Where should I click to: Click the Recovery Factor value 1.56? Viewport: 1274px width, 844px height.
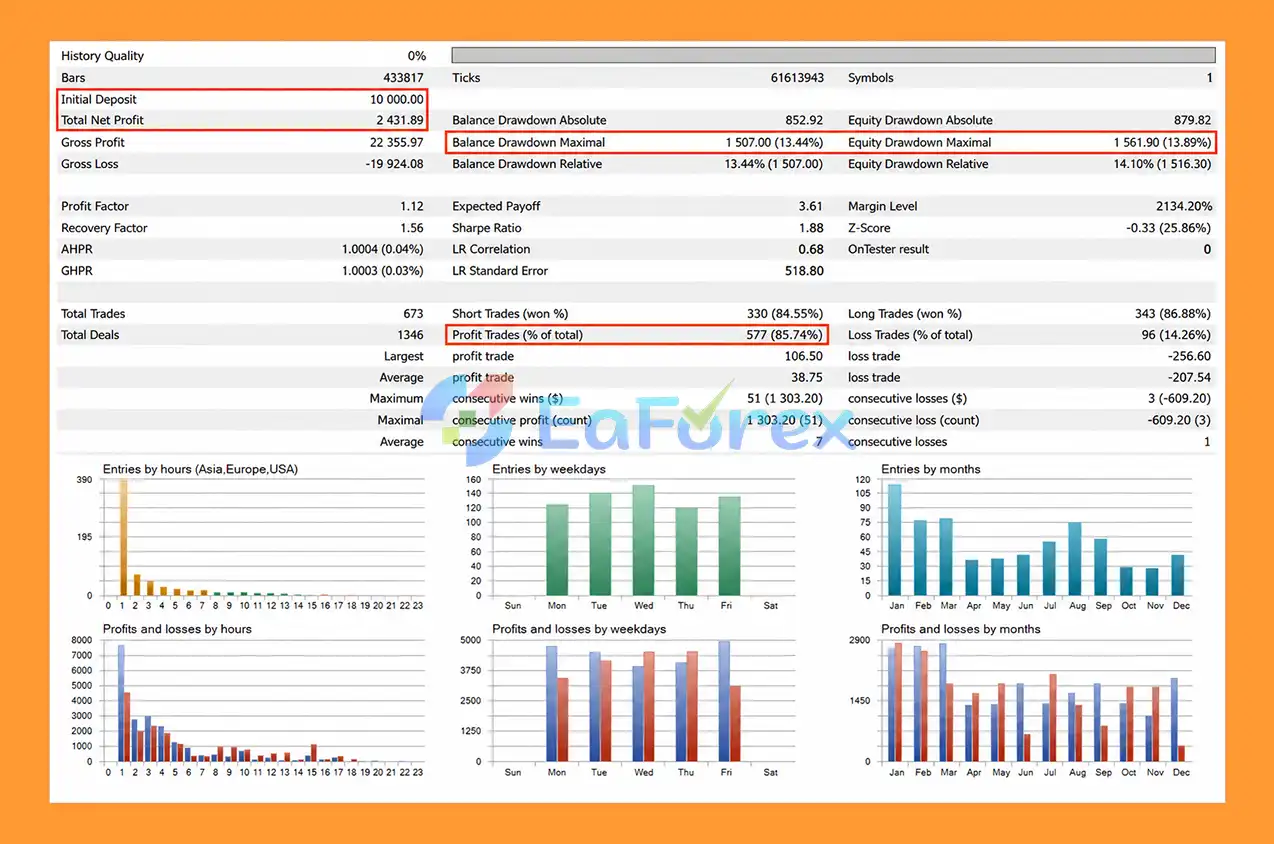click(412, 228)
